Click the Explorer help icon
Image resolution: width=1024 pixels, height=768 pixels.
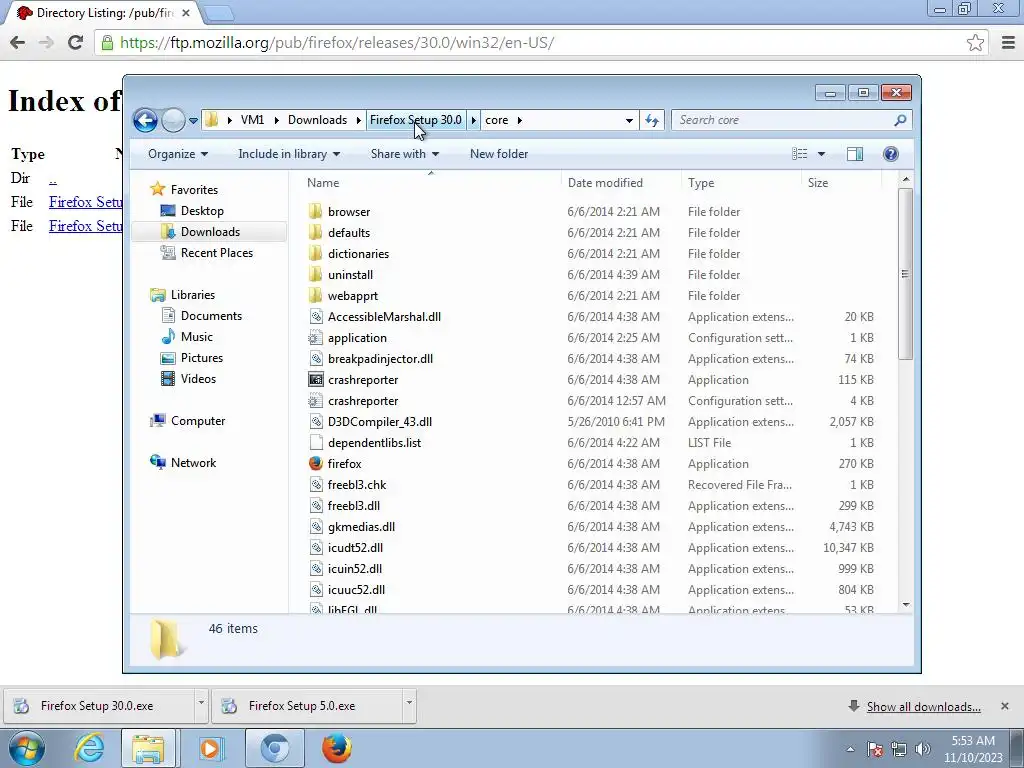coord(890,154)
